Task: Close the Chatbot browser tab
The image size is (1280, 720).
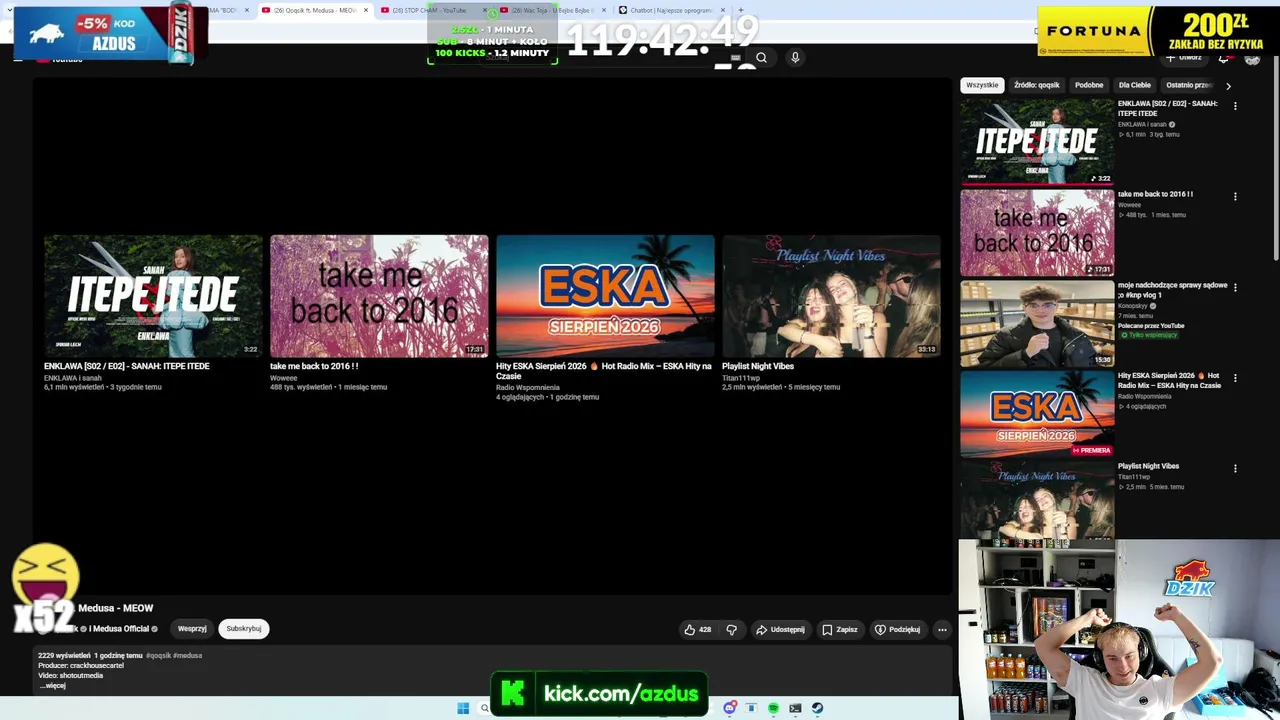Action: coord(723,10)
